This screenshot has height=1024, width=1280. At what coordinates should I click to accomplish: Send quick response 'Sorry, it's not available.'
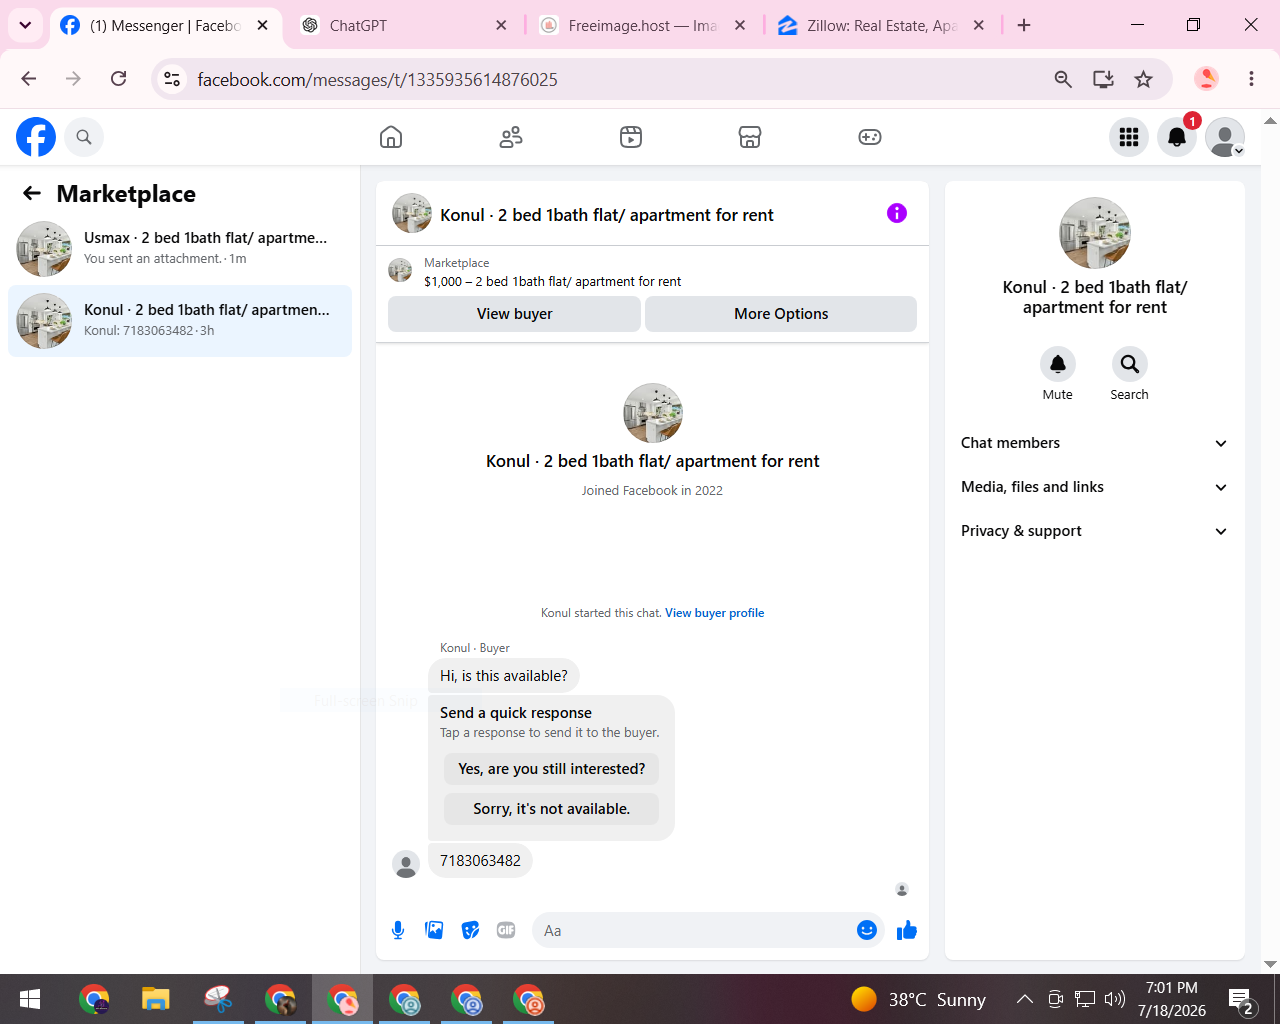point(552,809)
